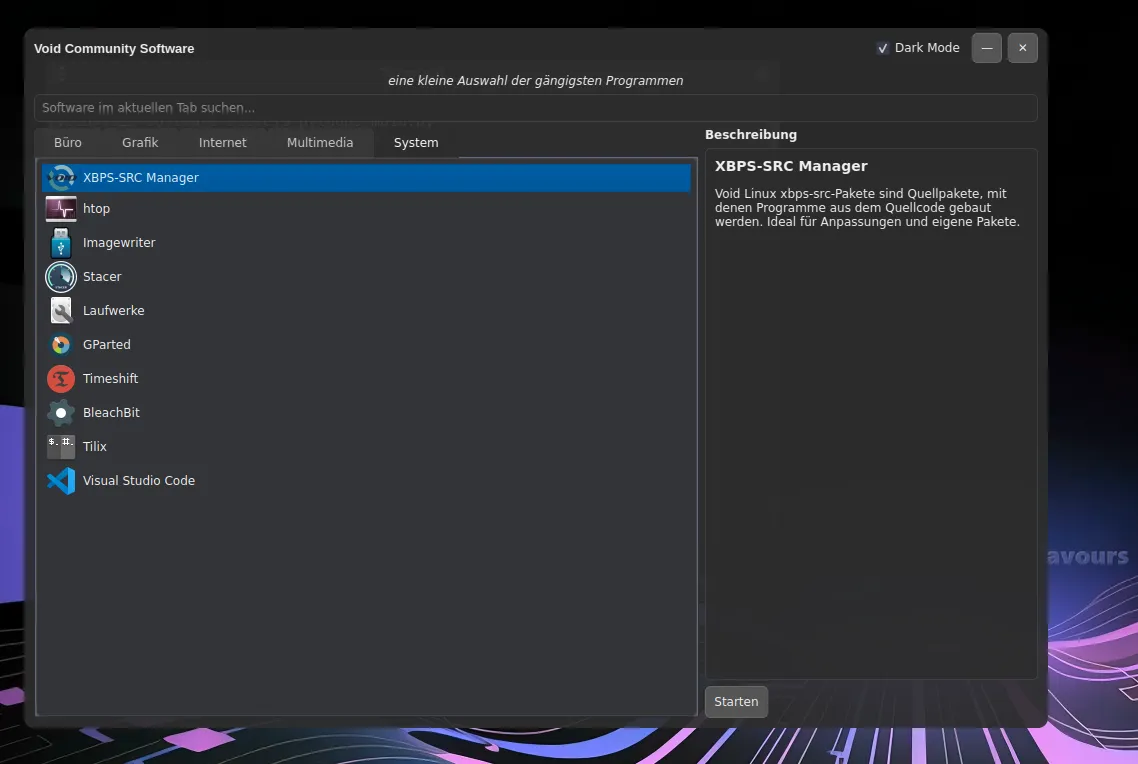Close the Void Community Software window
This screenshot has height=764, width=1138.
(1023, 48)
